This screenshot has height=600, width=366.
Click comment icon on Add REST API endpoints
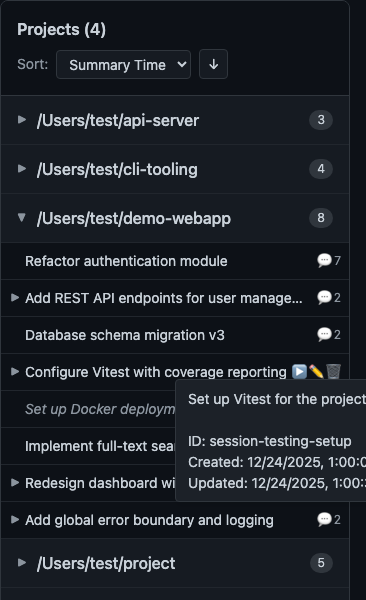[324, 297]
